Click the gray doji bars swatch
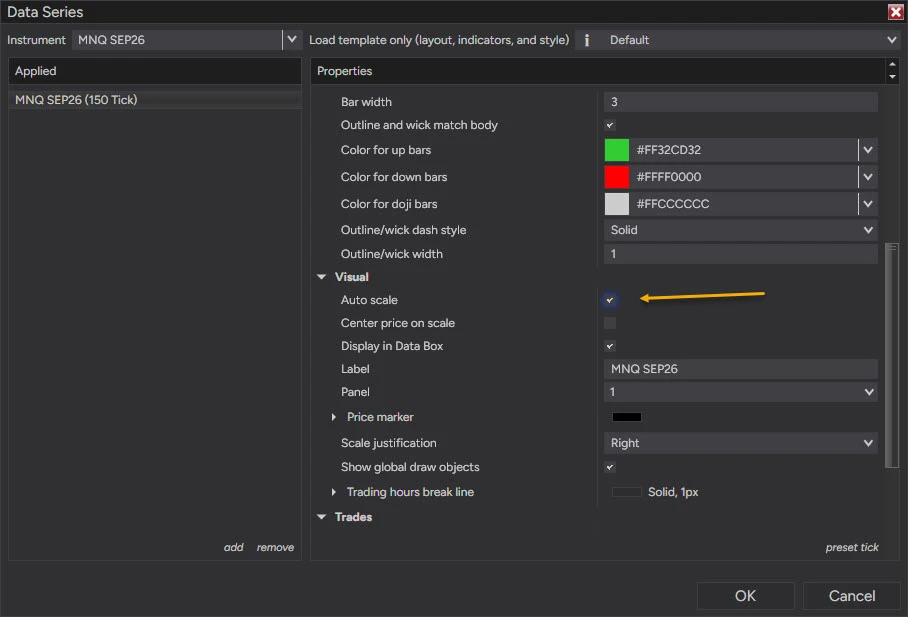Screen dimensions: 908x617 [x=617, y=204]
